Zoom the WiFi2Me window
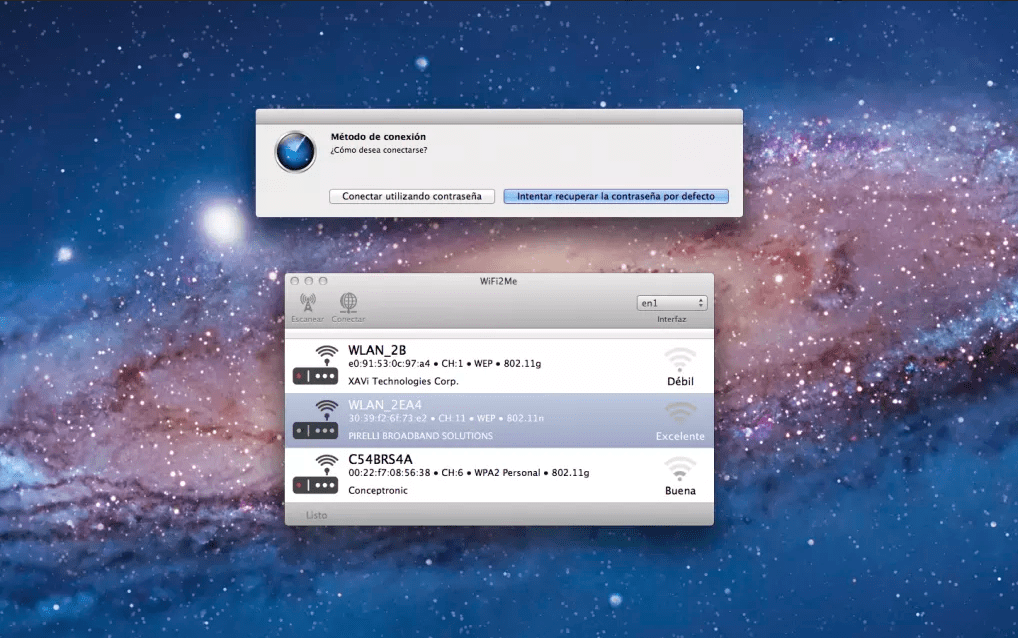Screen dimensions: 1018x638 click(323, 281)
